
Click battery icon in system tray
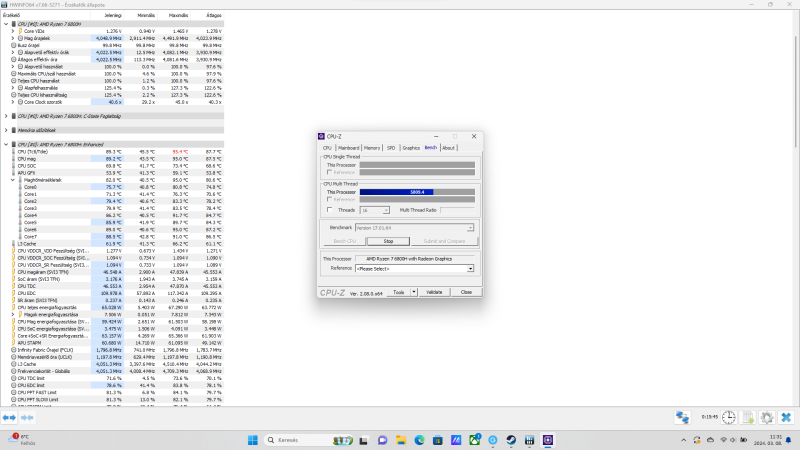tap(743, 440)
